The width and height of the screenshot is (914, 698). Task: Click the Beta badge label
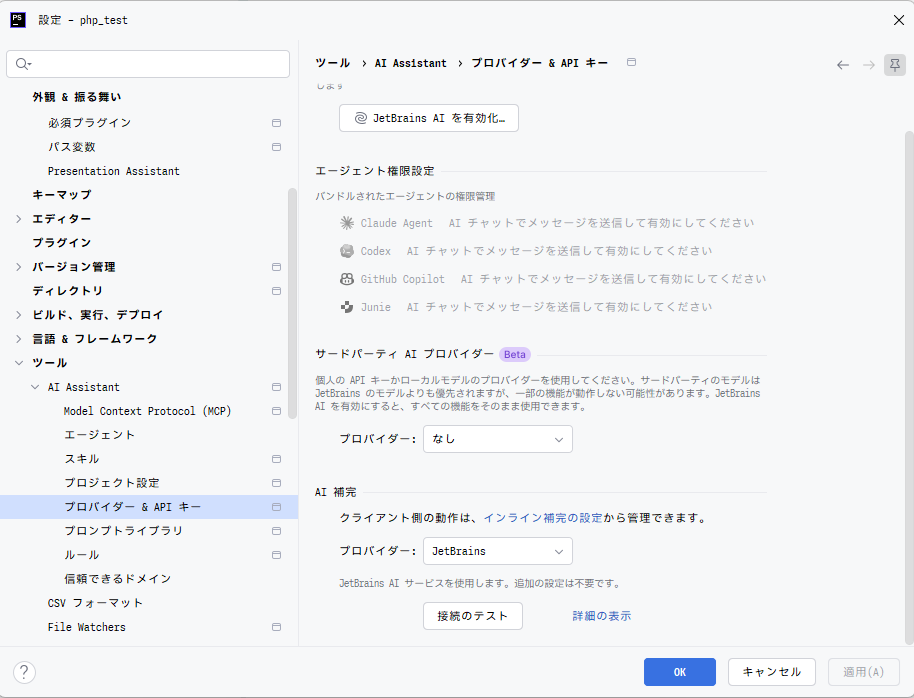point(515,354)
